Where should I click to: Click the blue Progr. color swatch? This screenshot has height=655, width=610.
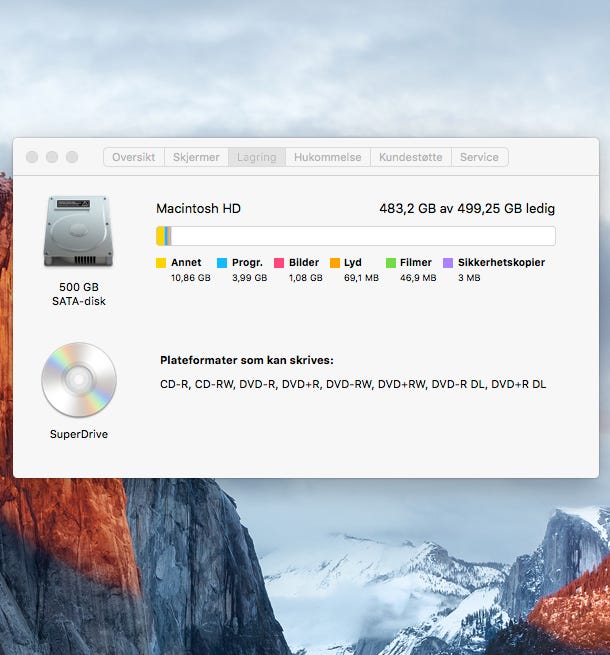tap(222, 263)
